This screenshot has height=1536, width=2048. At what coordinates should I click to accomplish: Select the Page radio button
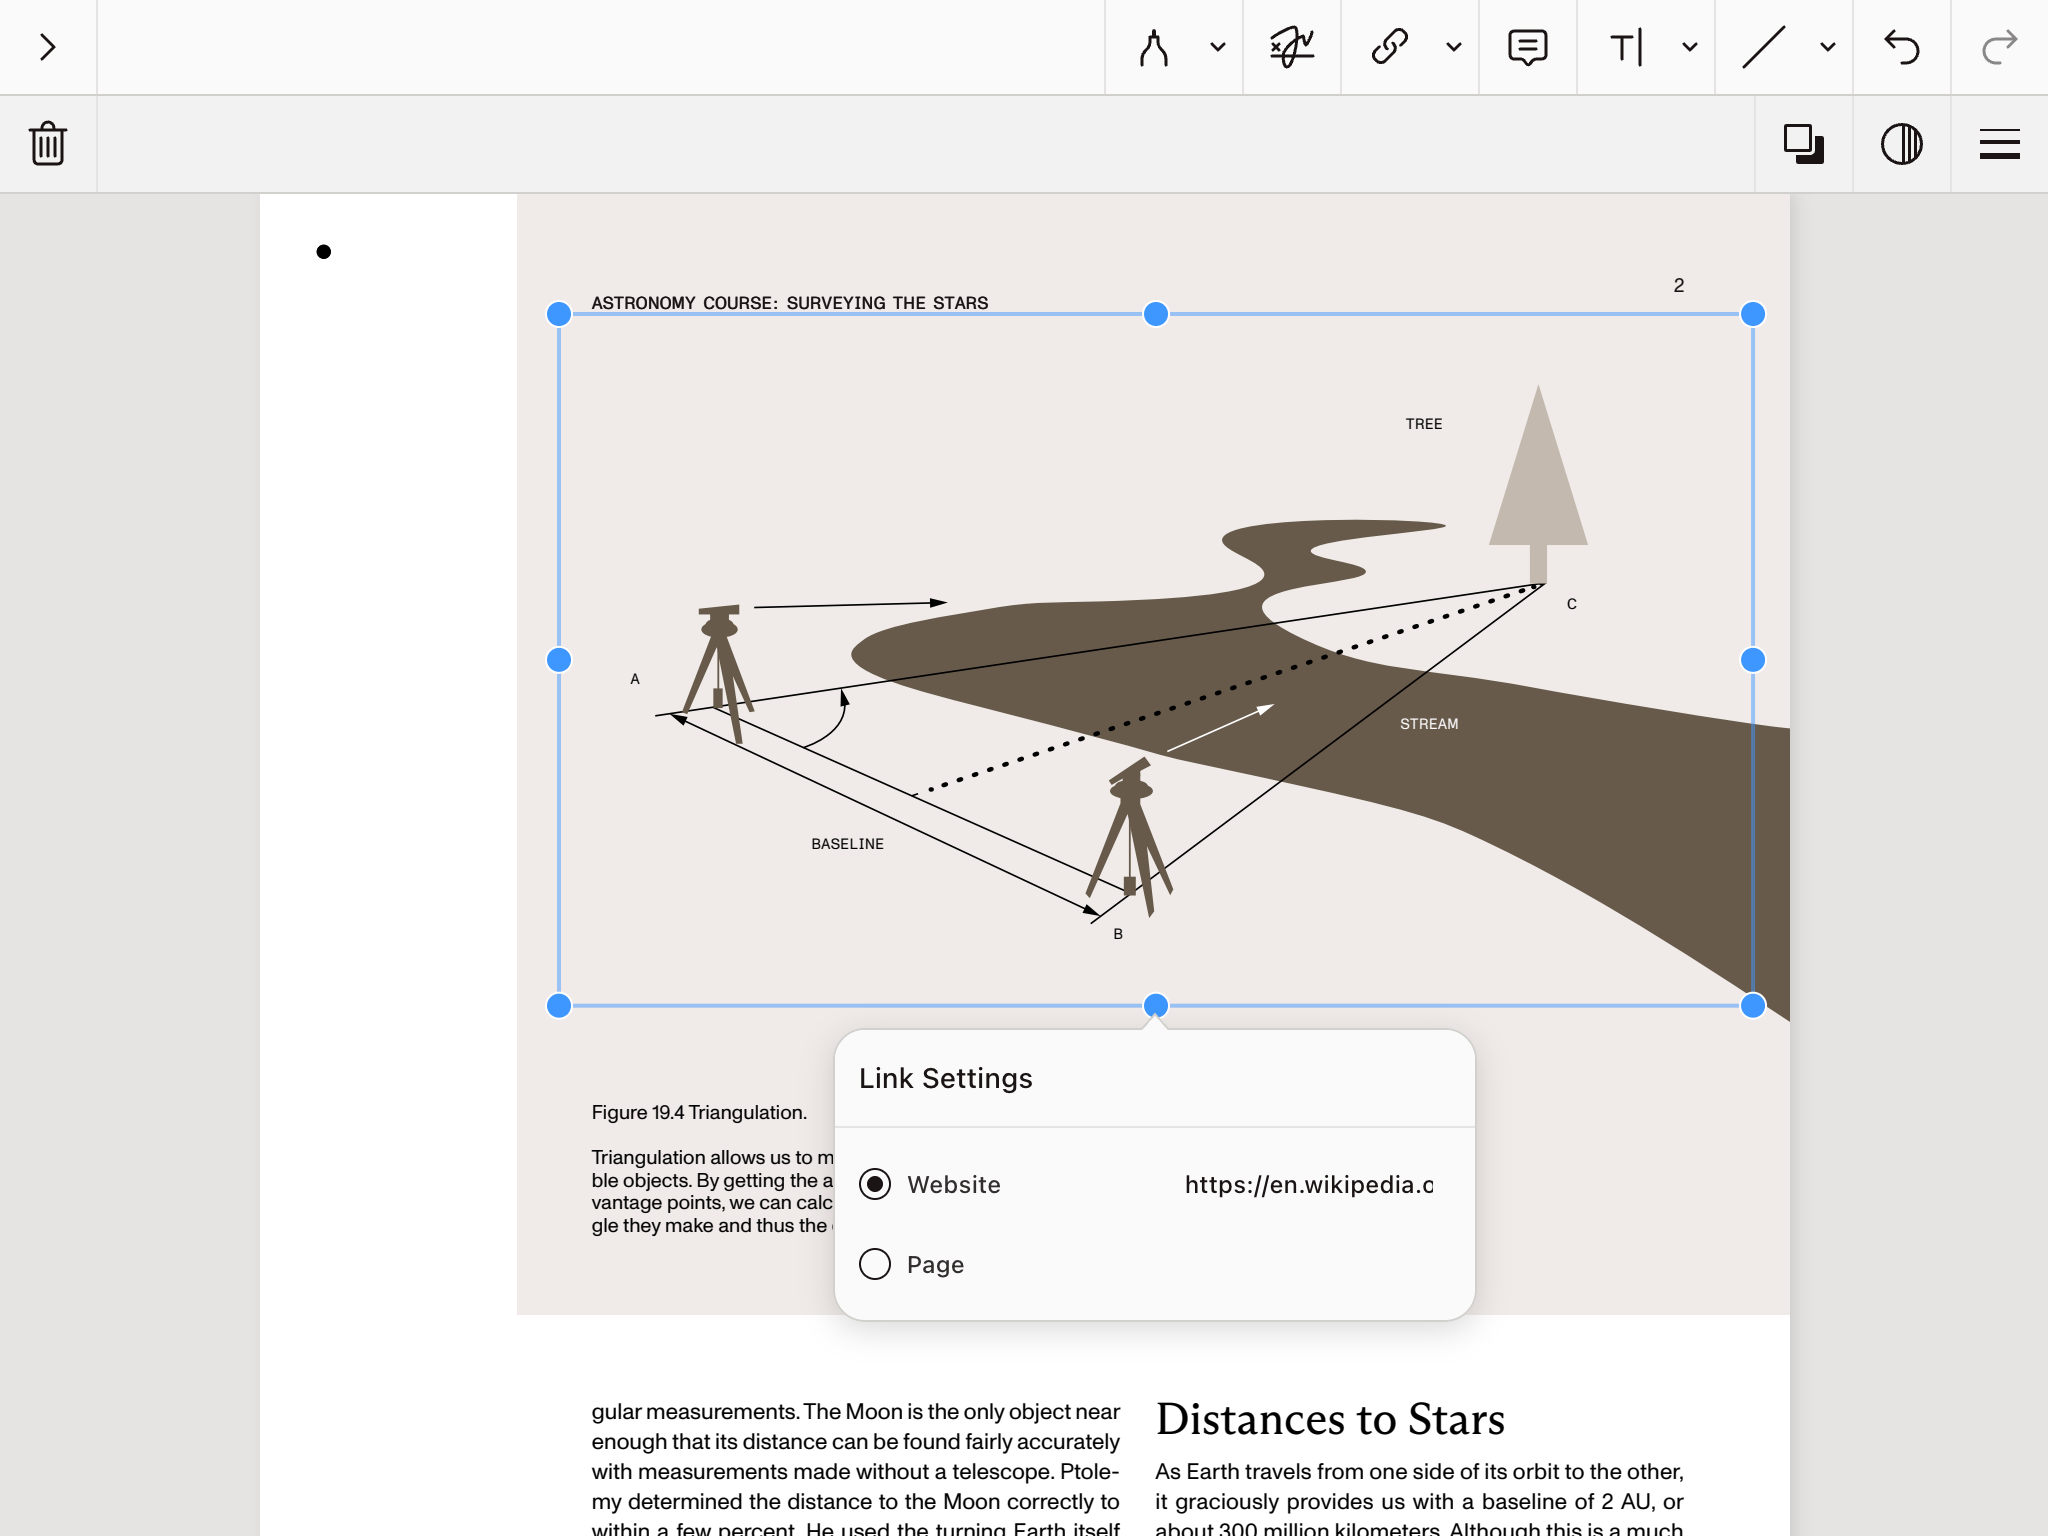pos(875,1264)
